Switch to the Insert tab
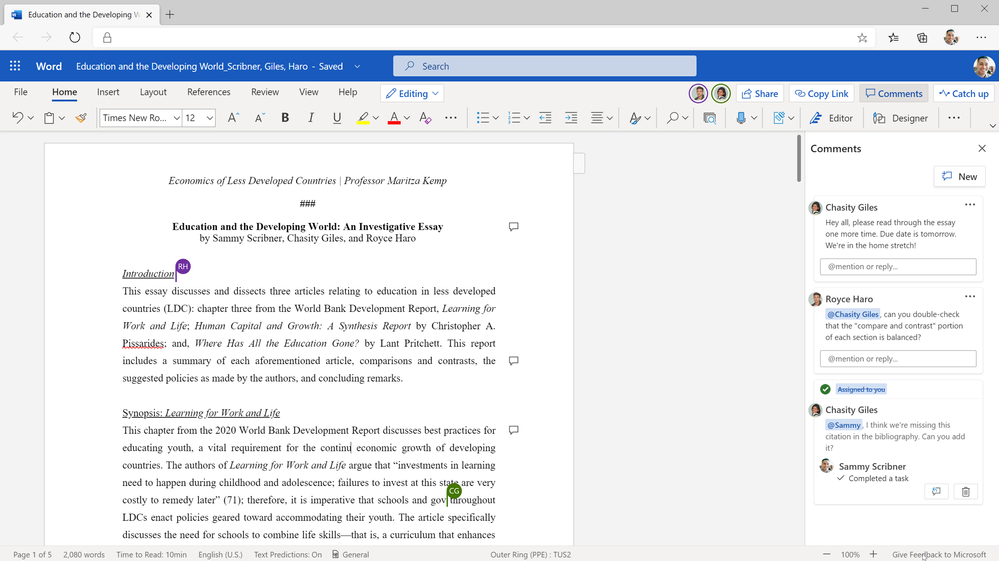Screen dimensions: 999x561 pos(108,92)
